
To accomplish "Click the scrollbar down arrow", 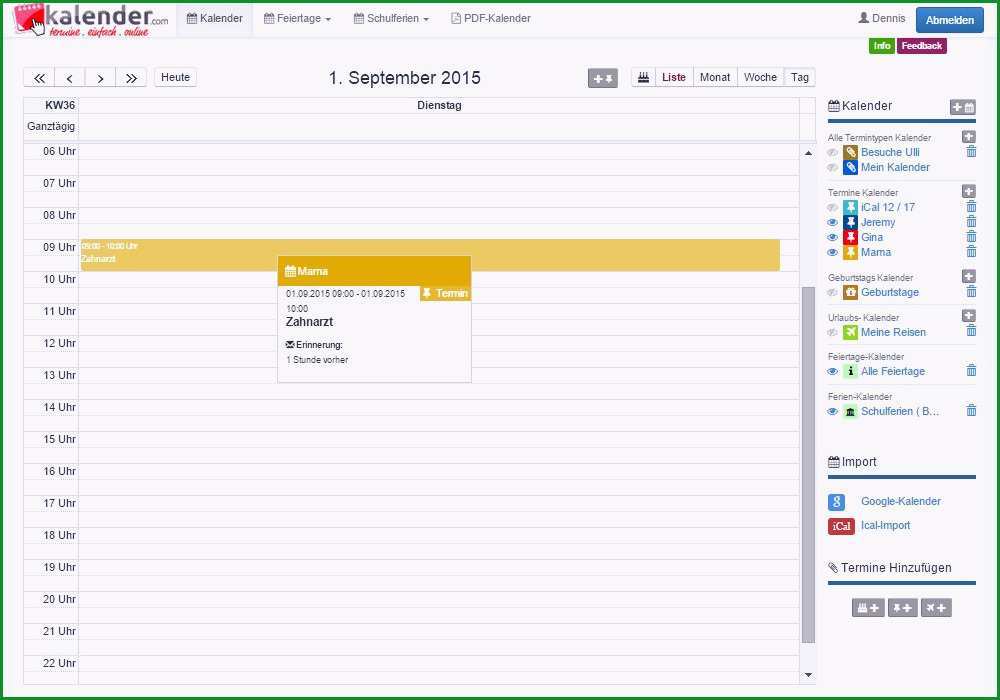I will pyautogui.click(x=808, y=674).
